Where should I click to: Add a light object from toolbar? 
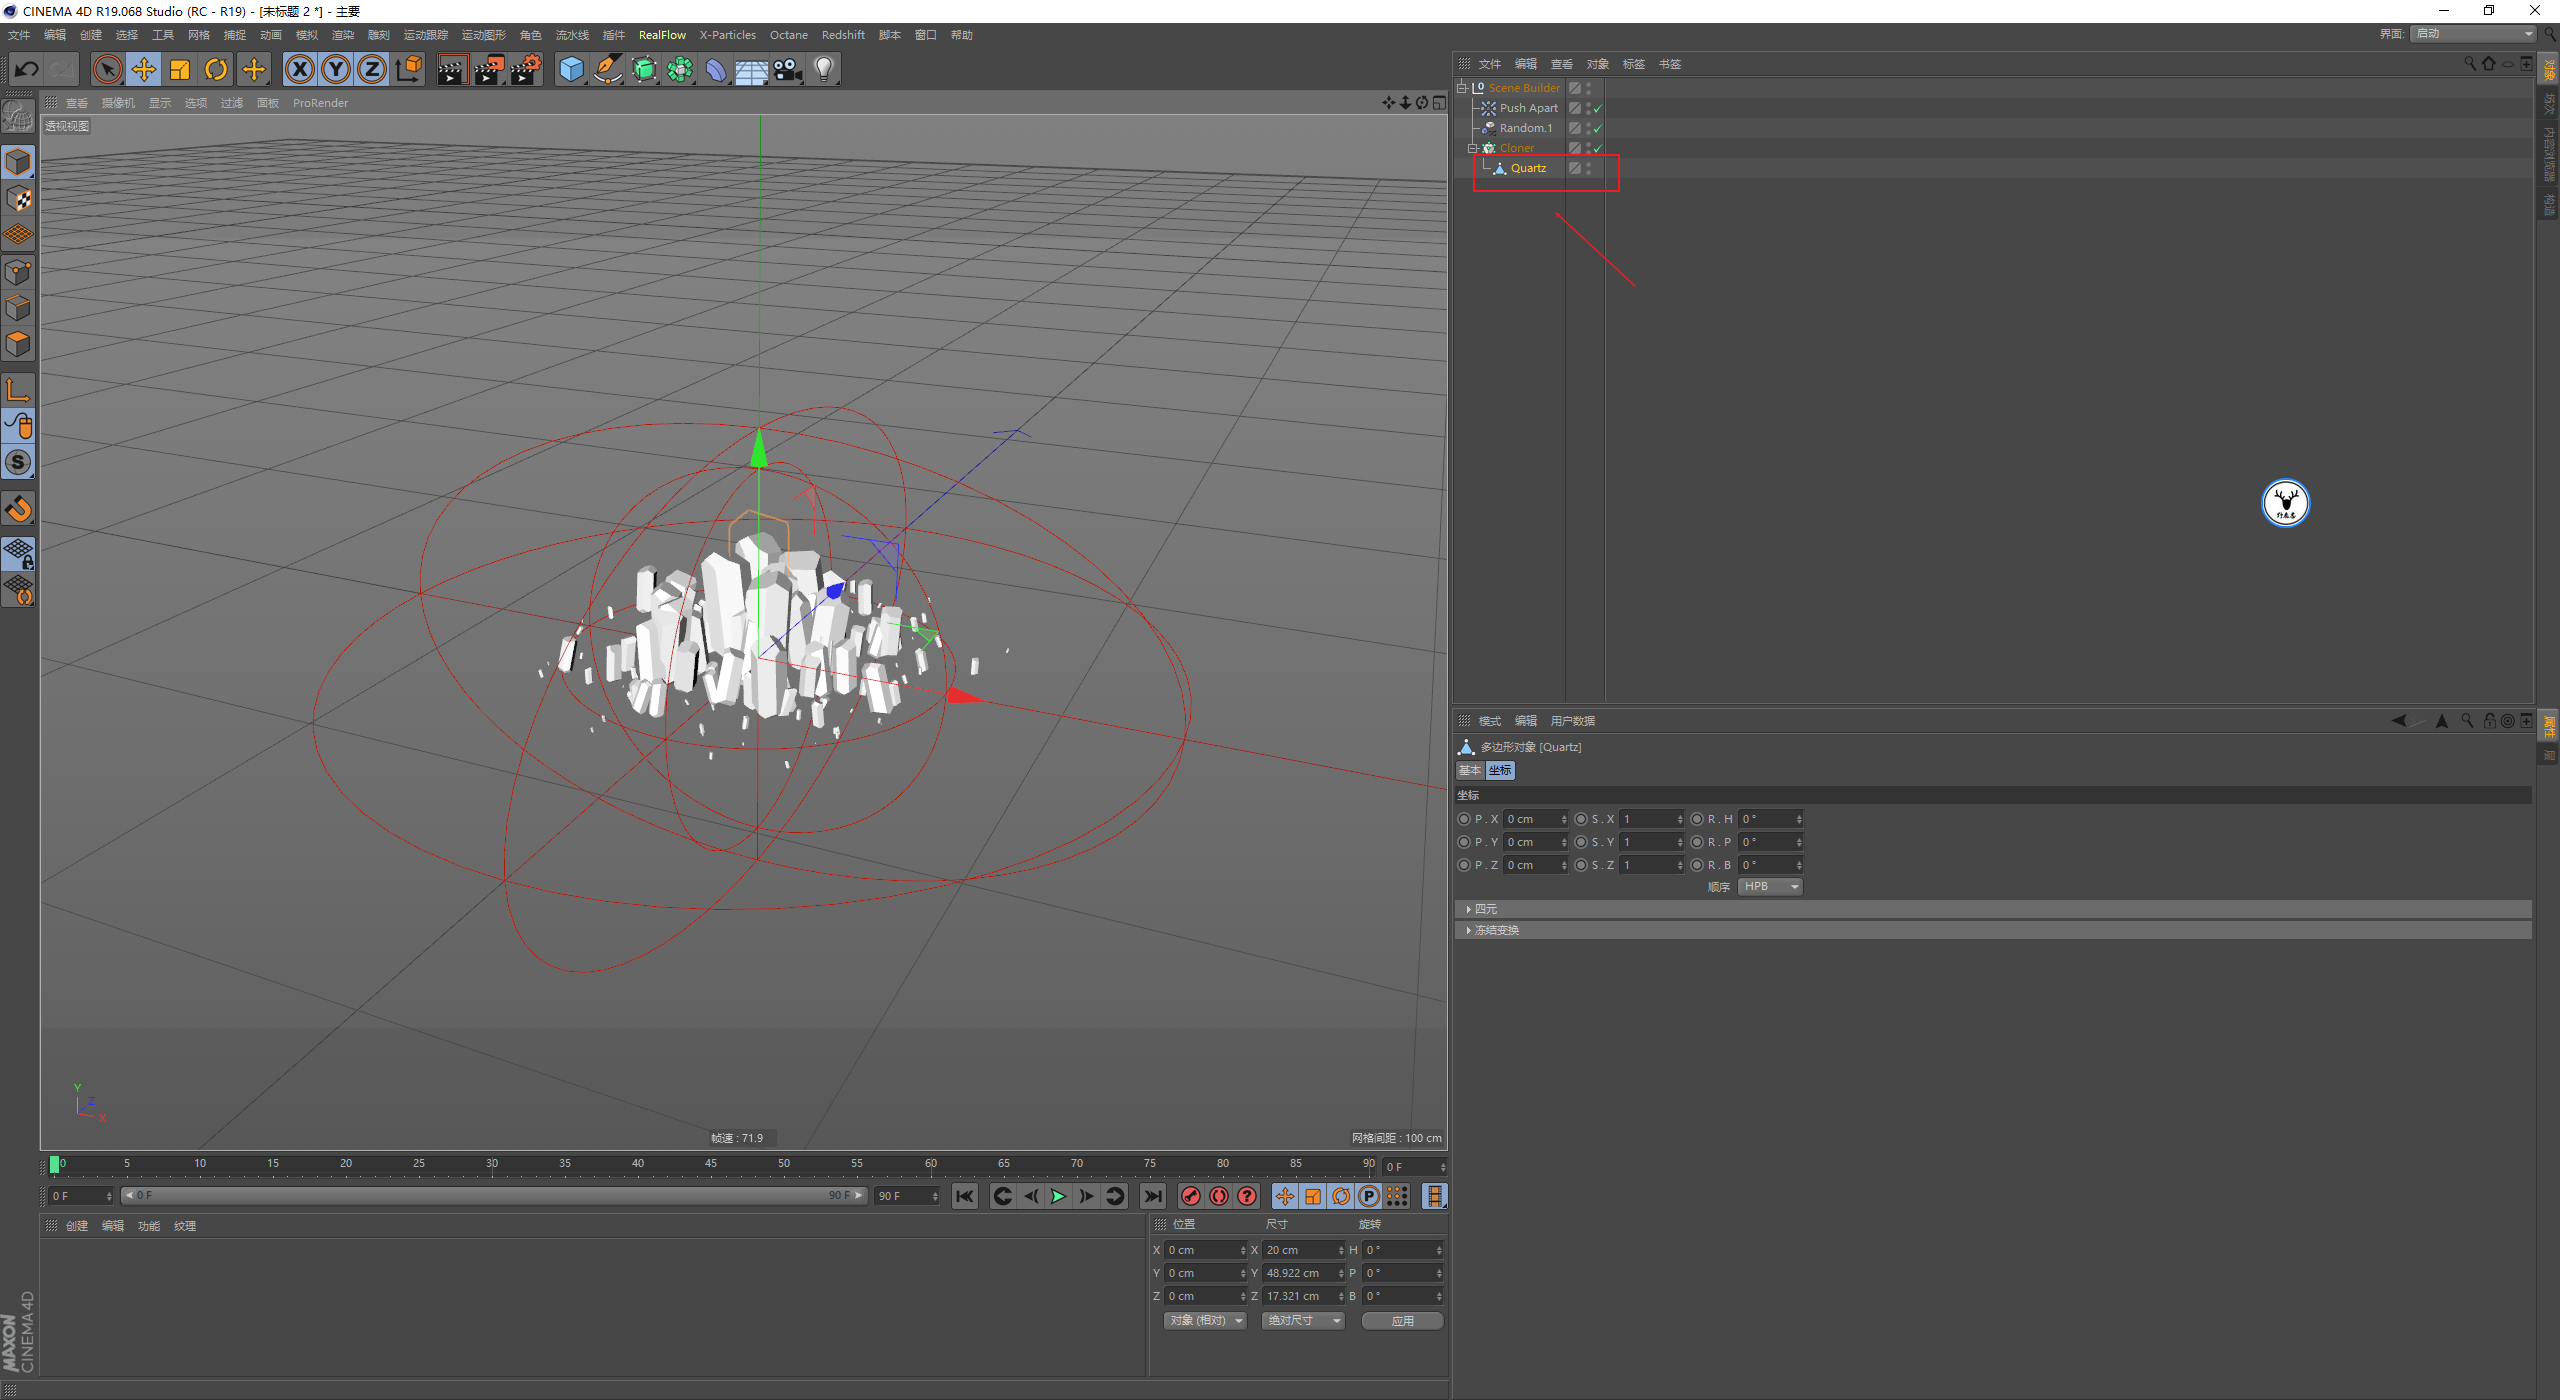tap(824, 69)
